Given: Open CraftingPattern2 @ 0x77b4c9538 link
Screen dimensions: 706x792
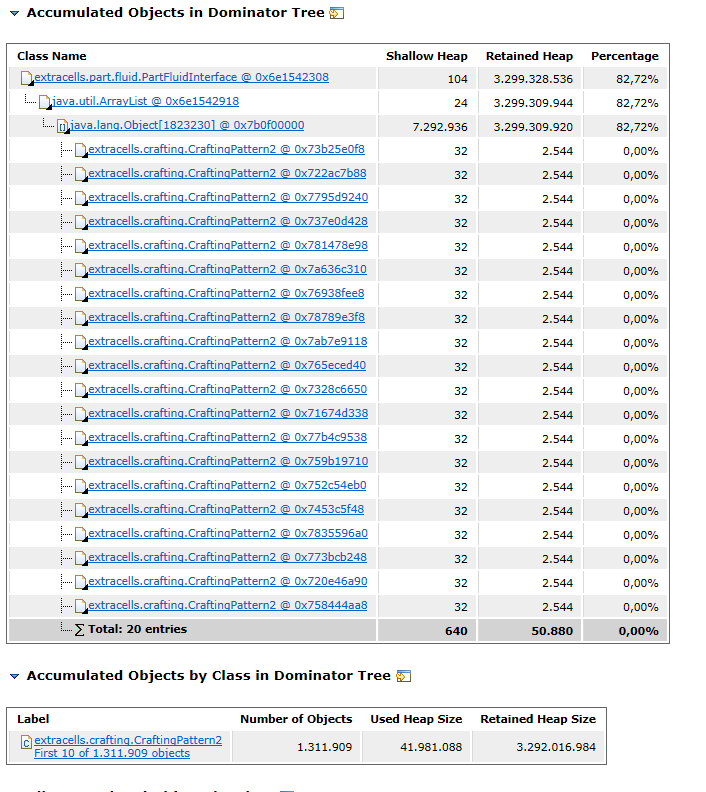Looking at the screenshot, I should [228, 437].
